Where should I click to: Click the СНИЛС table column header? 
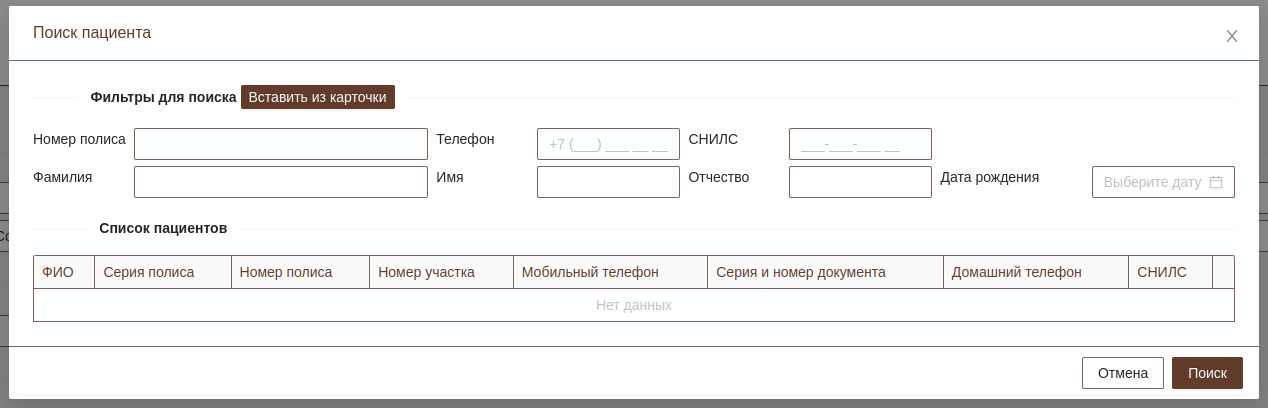pyautogui.click(x=1162, y=272)
